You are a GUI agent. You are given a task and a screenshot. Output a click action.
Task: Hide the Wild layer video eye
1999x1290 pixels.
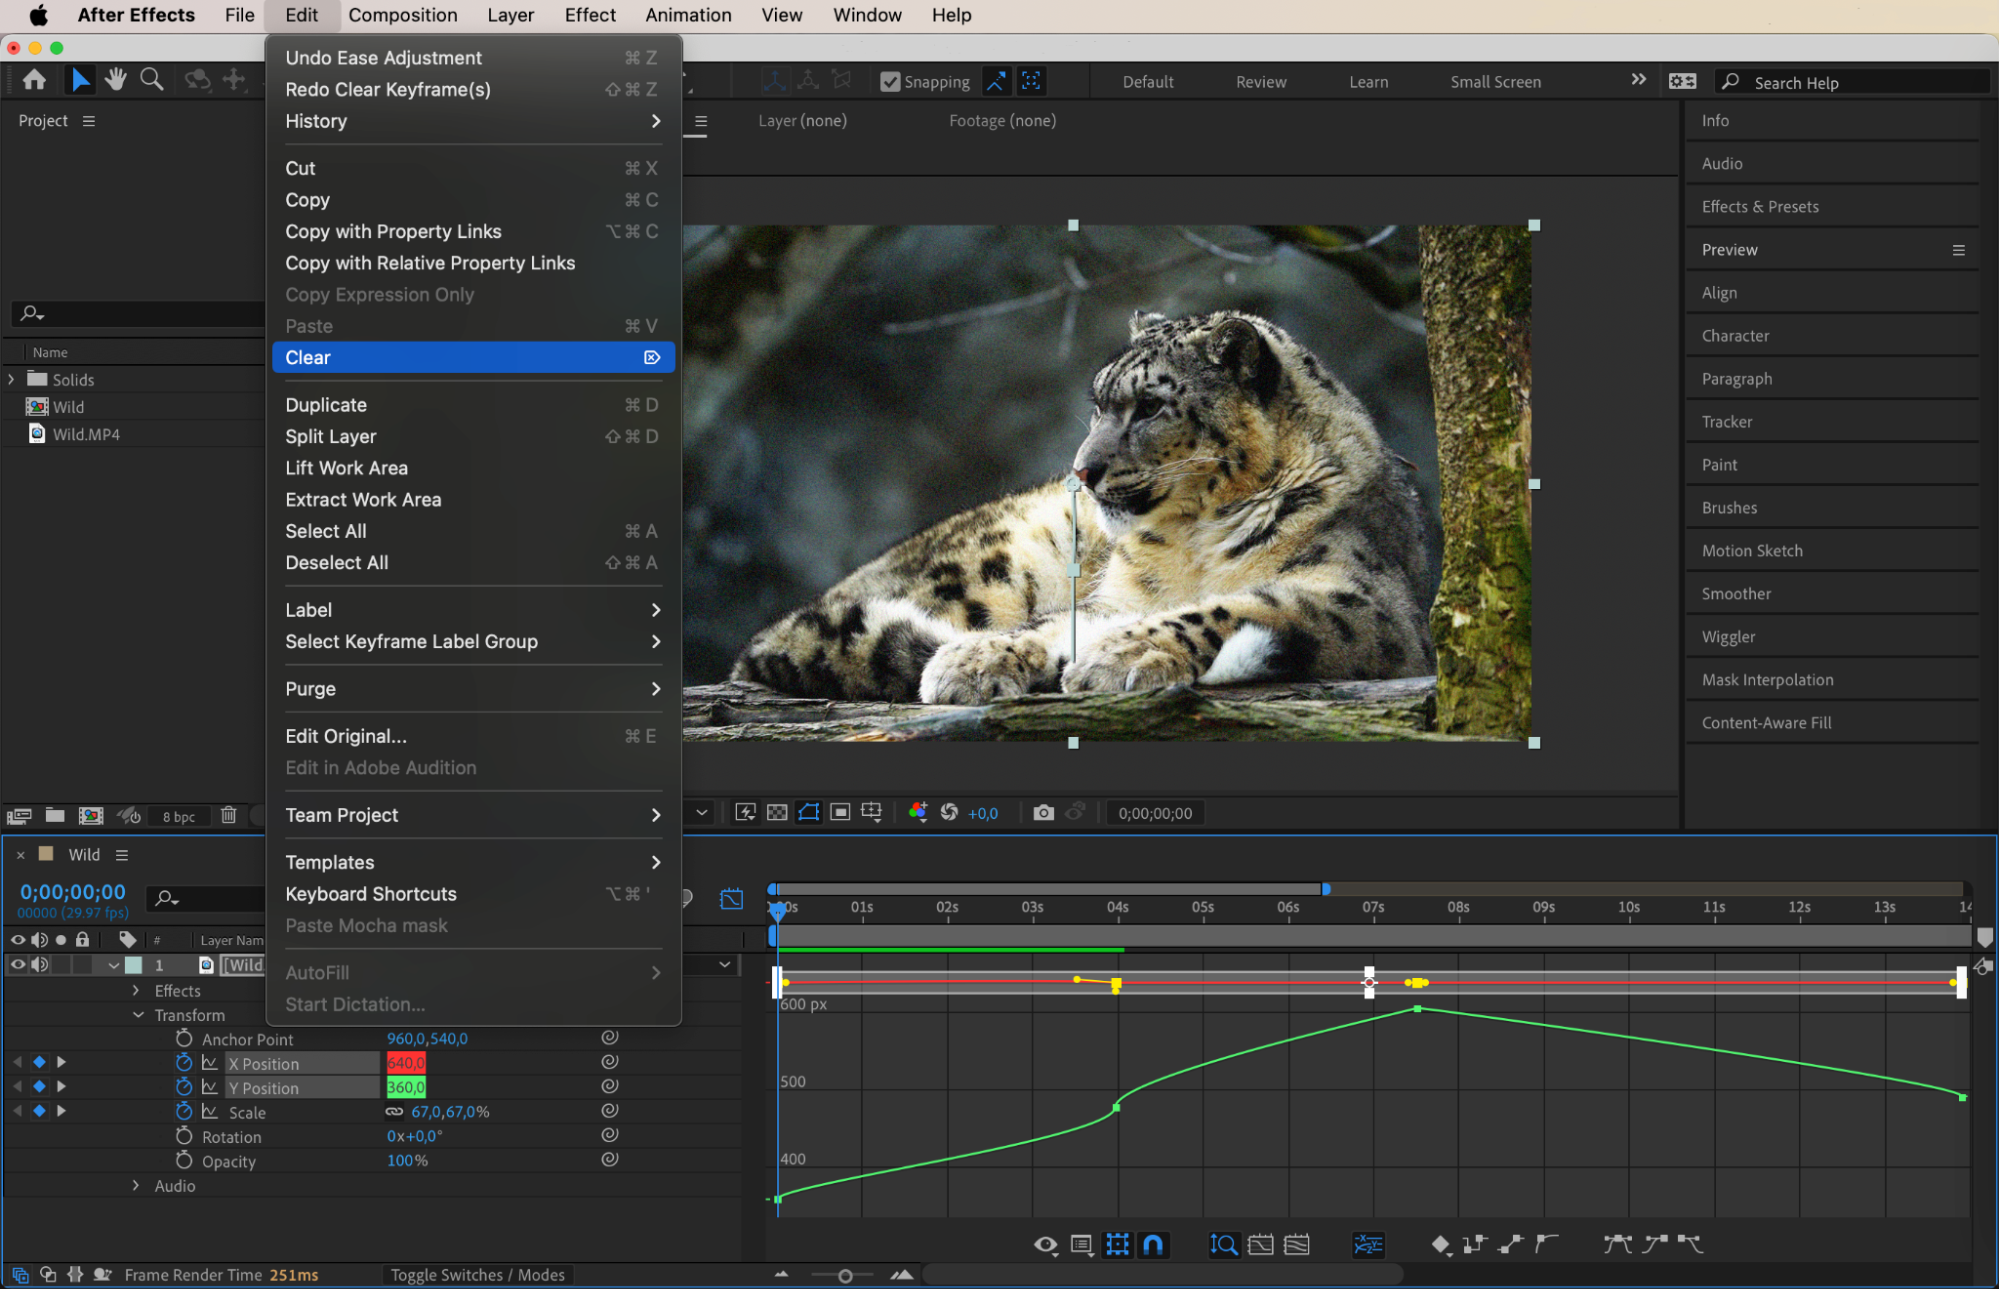pyautogui.click(x=17, y=965)
